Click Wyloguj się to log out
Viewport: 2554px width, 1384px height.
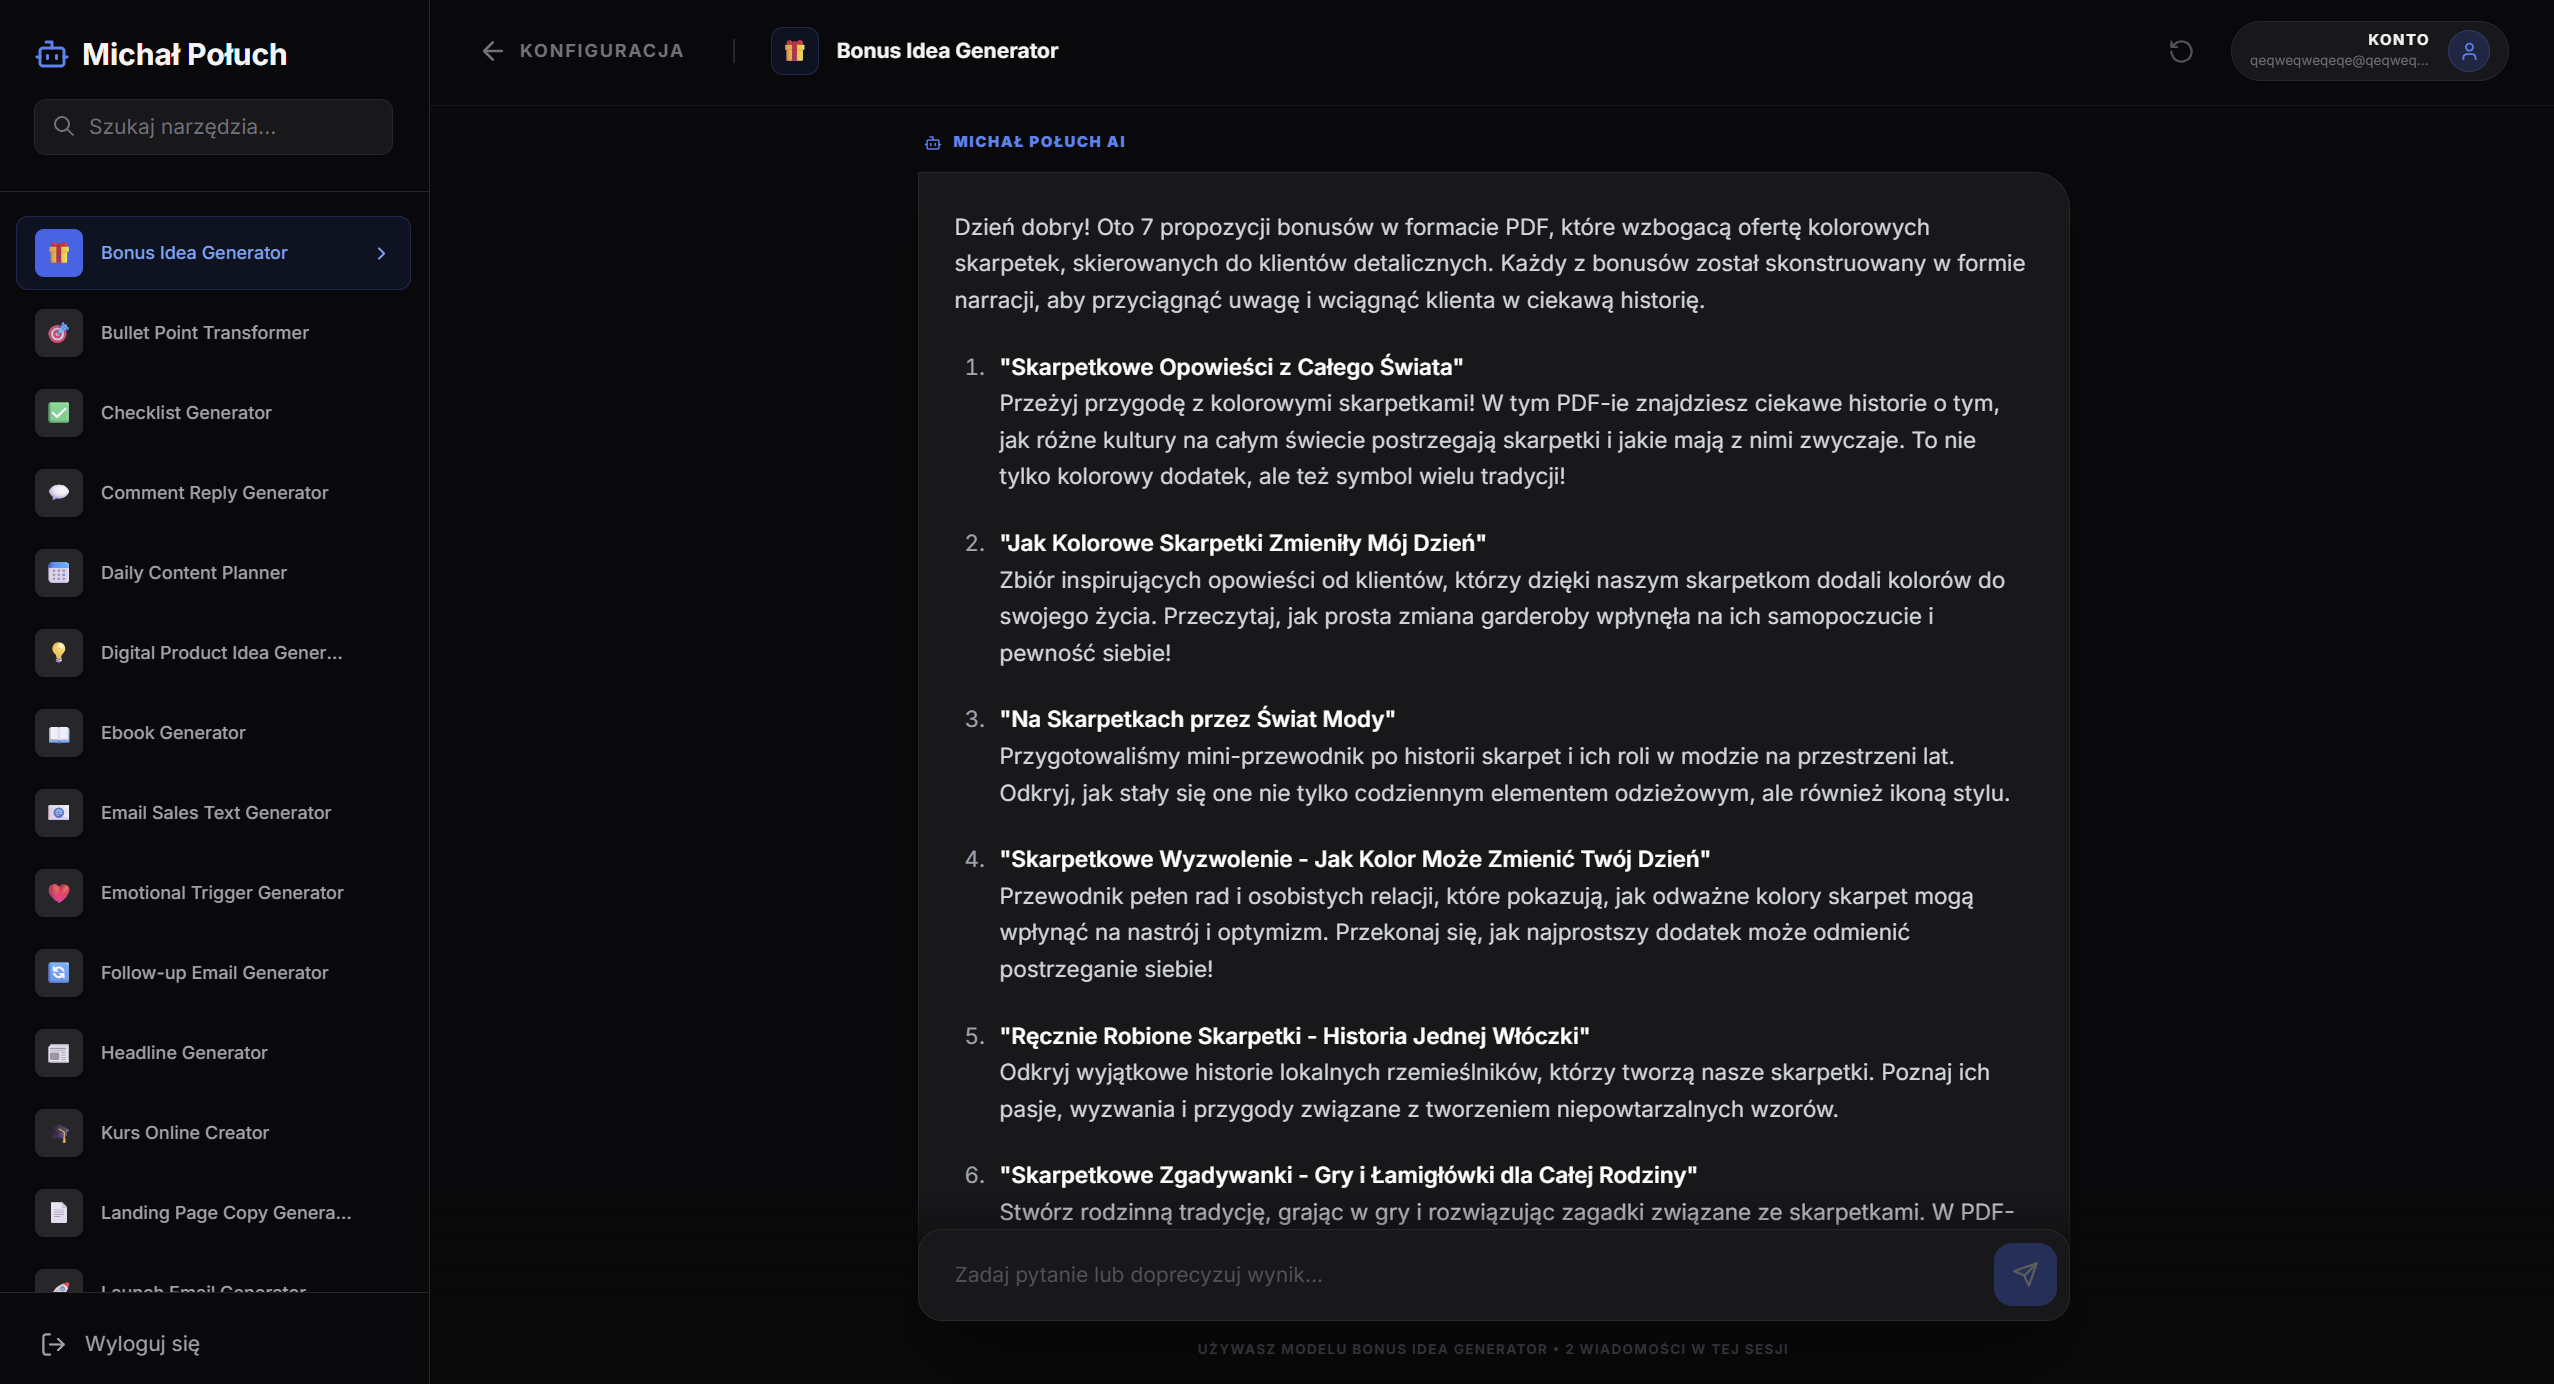point(121,1344)
